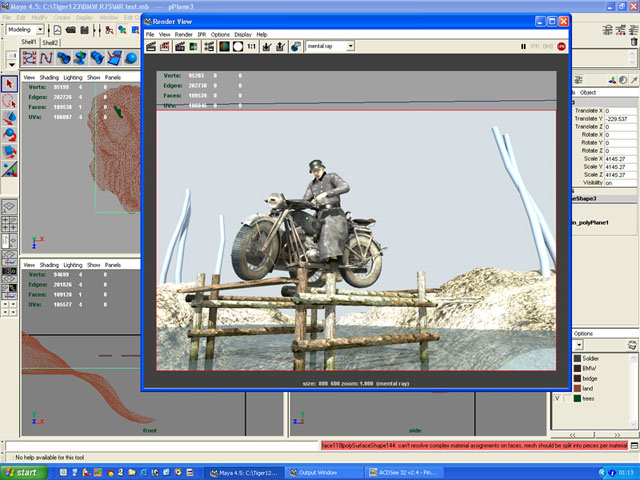Viewport: 640px width, 480px height.
Task: Switch to Output Window on taskbar
Action: coord(323,473)
